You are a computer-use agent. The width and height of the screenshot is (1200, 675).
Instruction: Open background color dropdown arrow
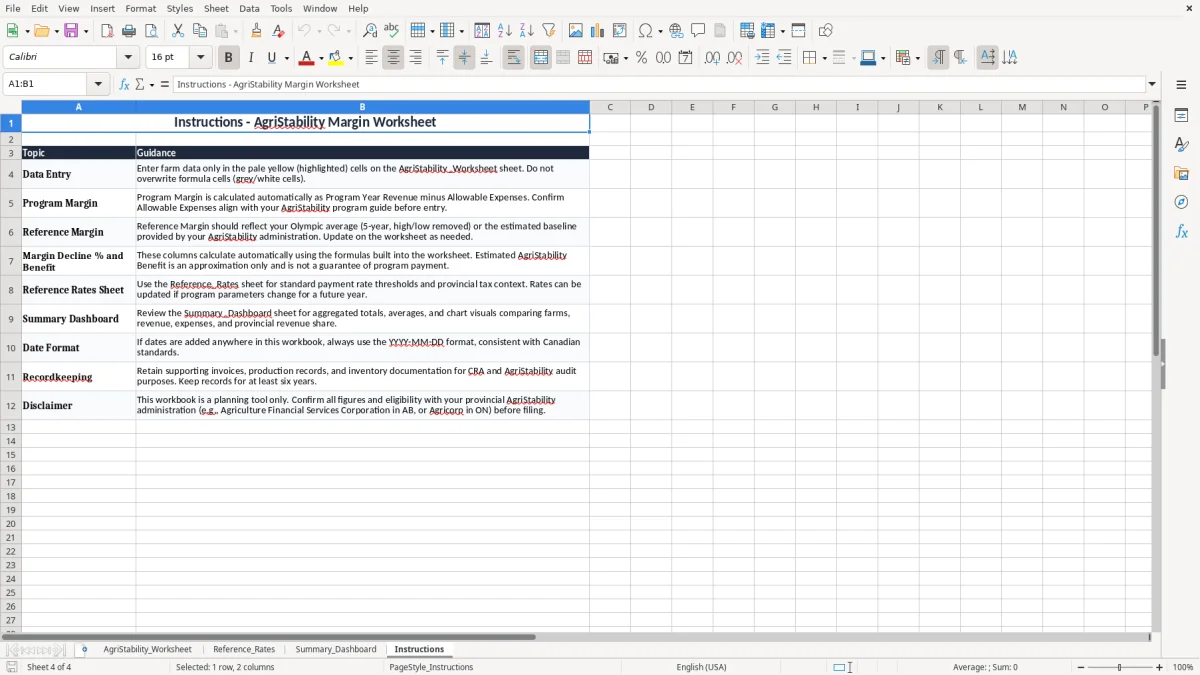coord(350,58)
